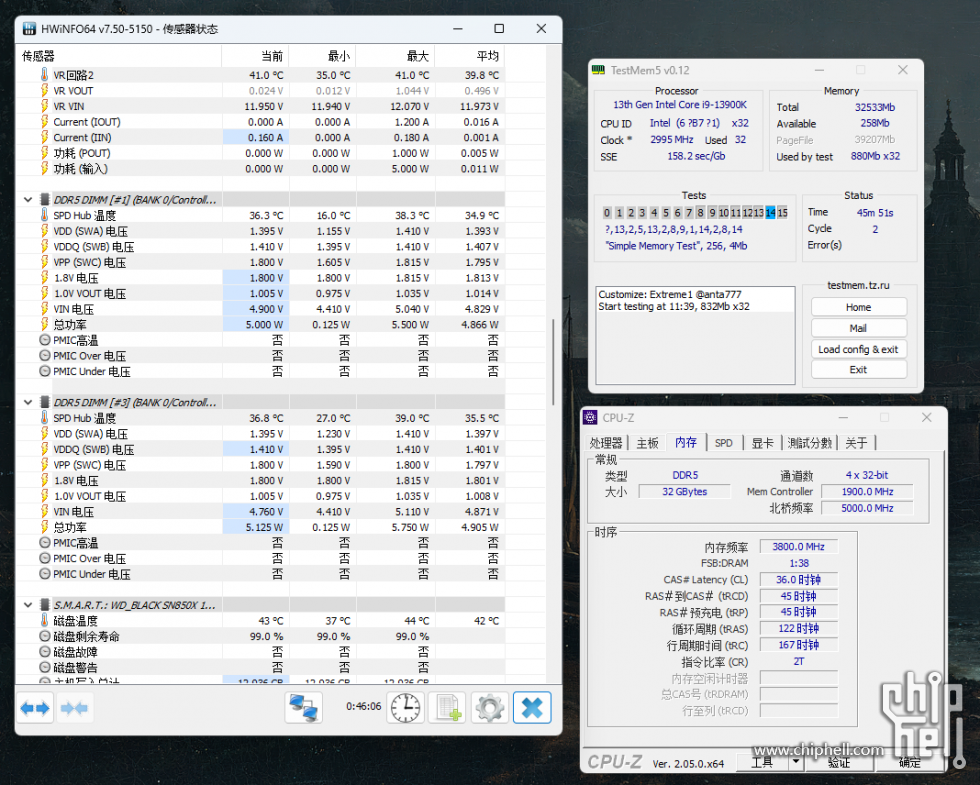Viewport: 980px width, 785px height.
Task: Click the 平均 column header in HWiNFO
Action: (x=469, y=56)
